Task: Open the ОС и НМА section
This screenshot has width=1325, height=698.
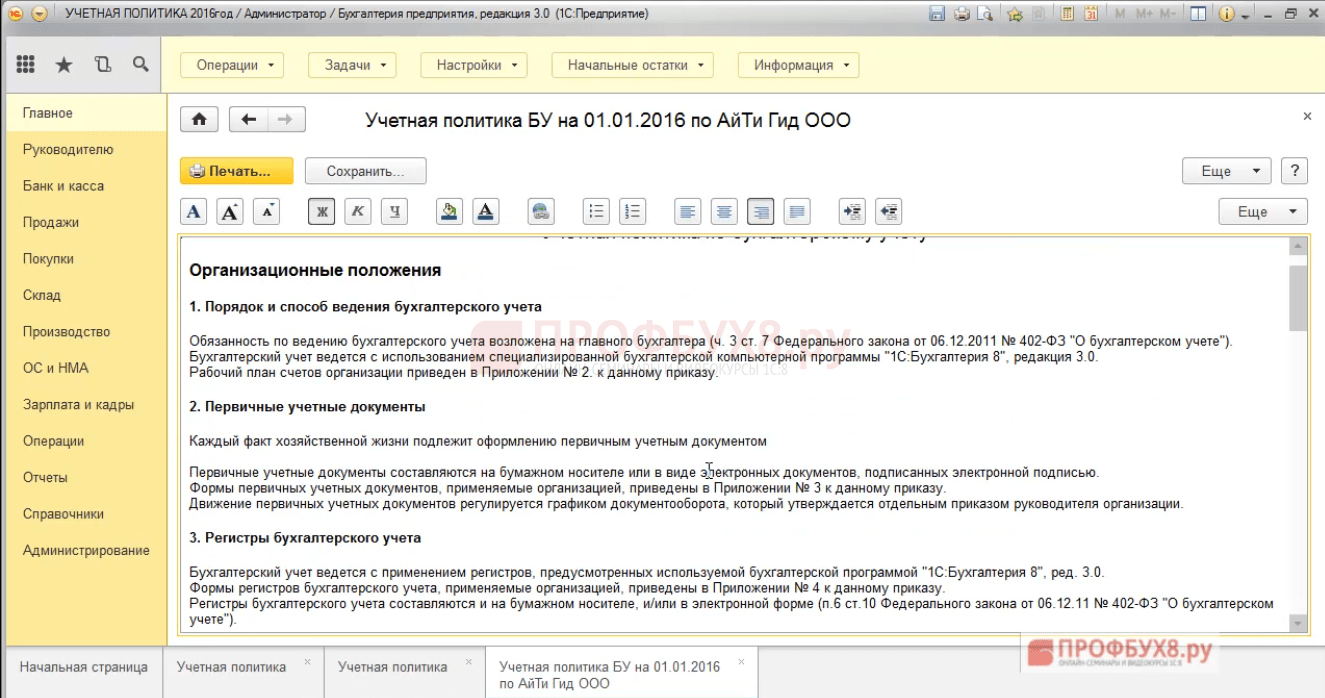Action: point(84,368)
